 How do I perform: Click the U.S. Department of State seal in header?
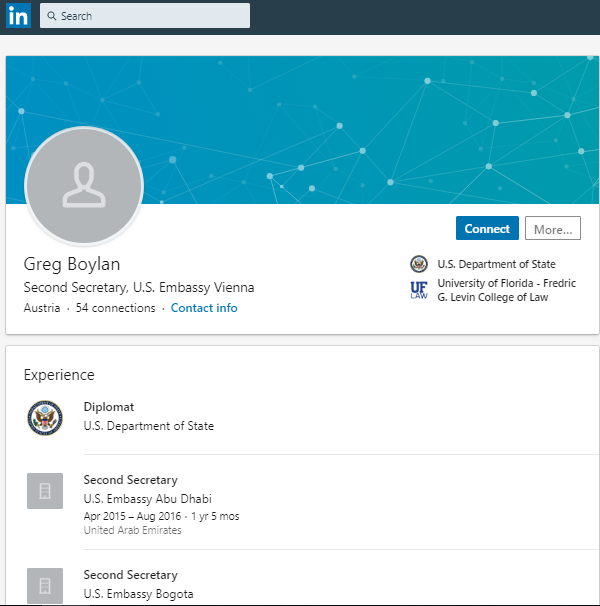click(418, 264)
